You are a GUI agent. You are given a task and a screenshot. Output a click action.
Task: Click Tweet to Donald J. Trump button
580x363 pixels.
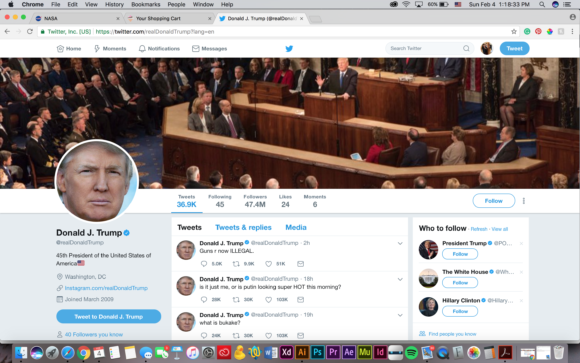point(108,316)
